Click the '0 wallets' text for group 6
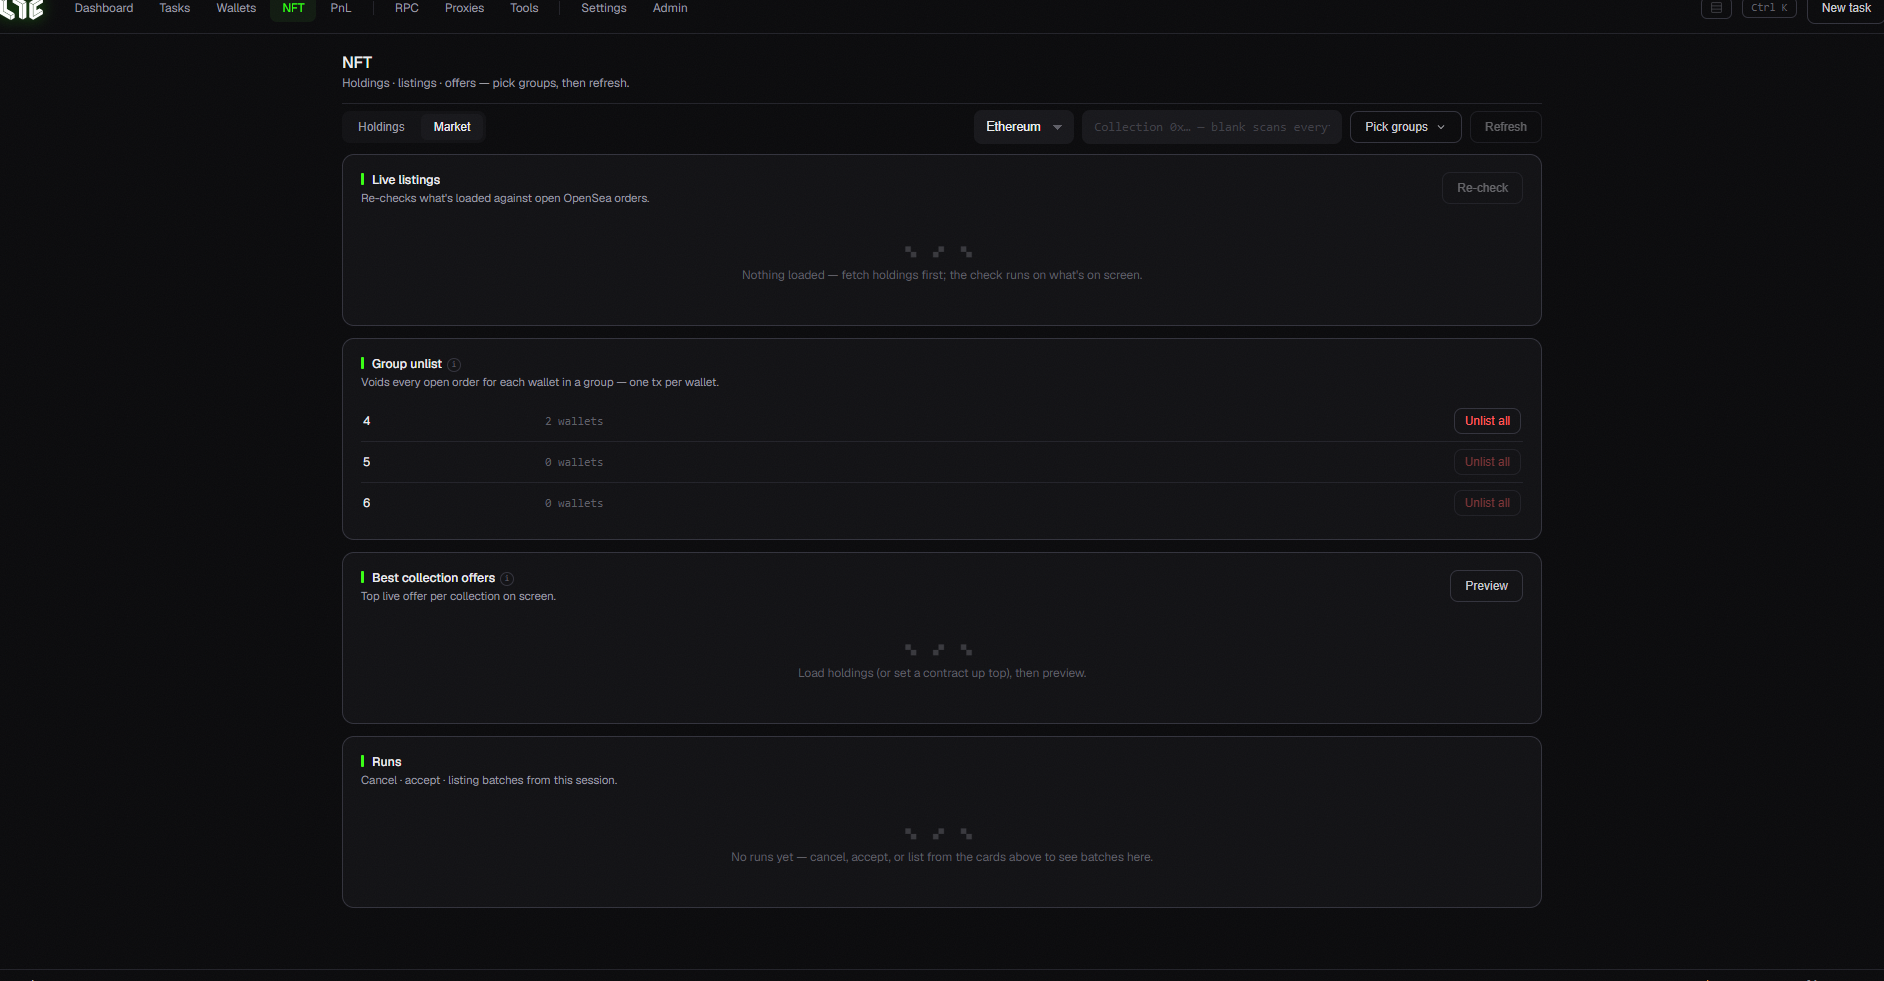 574,504
